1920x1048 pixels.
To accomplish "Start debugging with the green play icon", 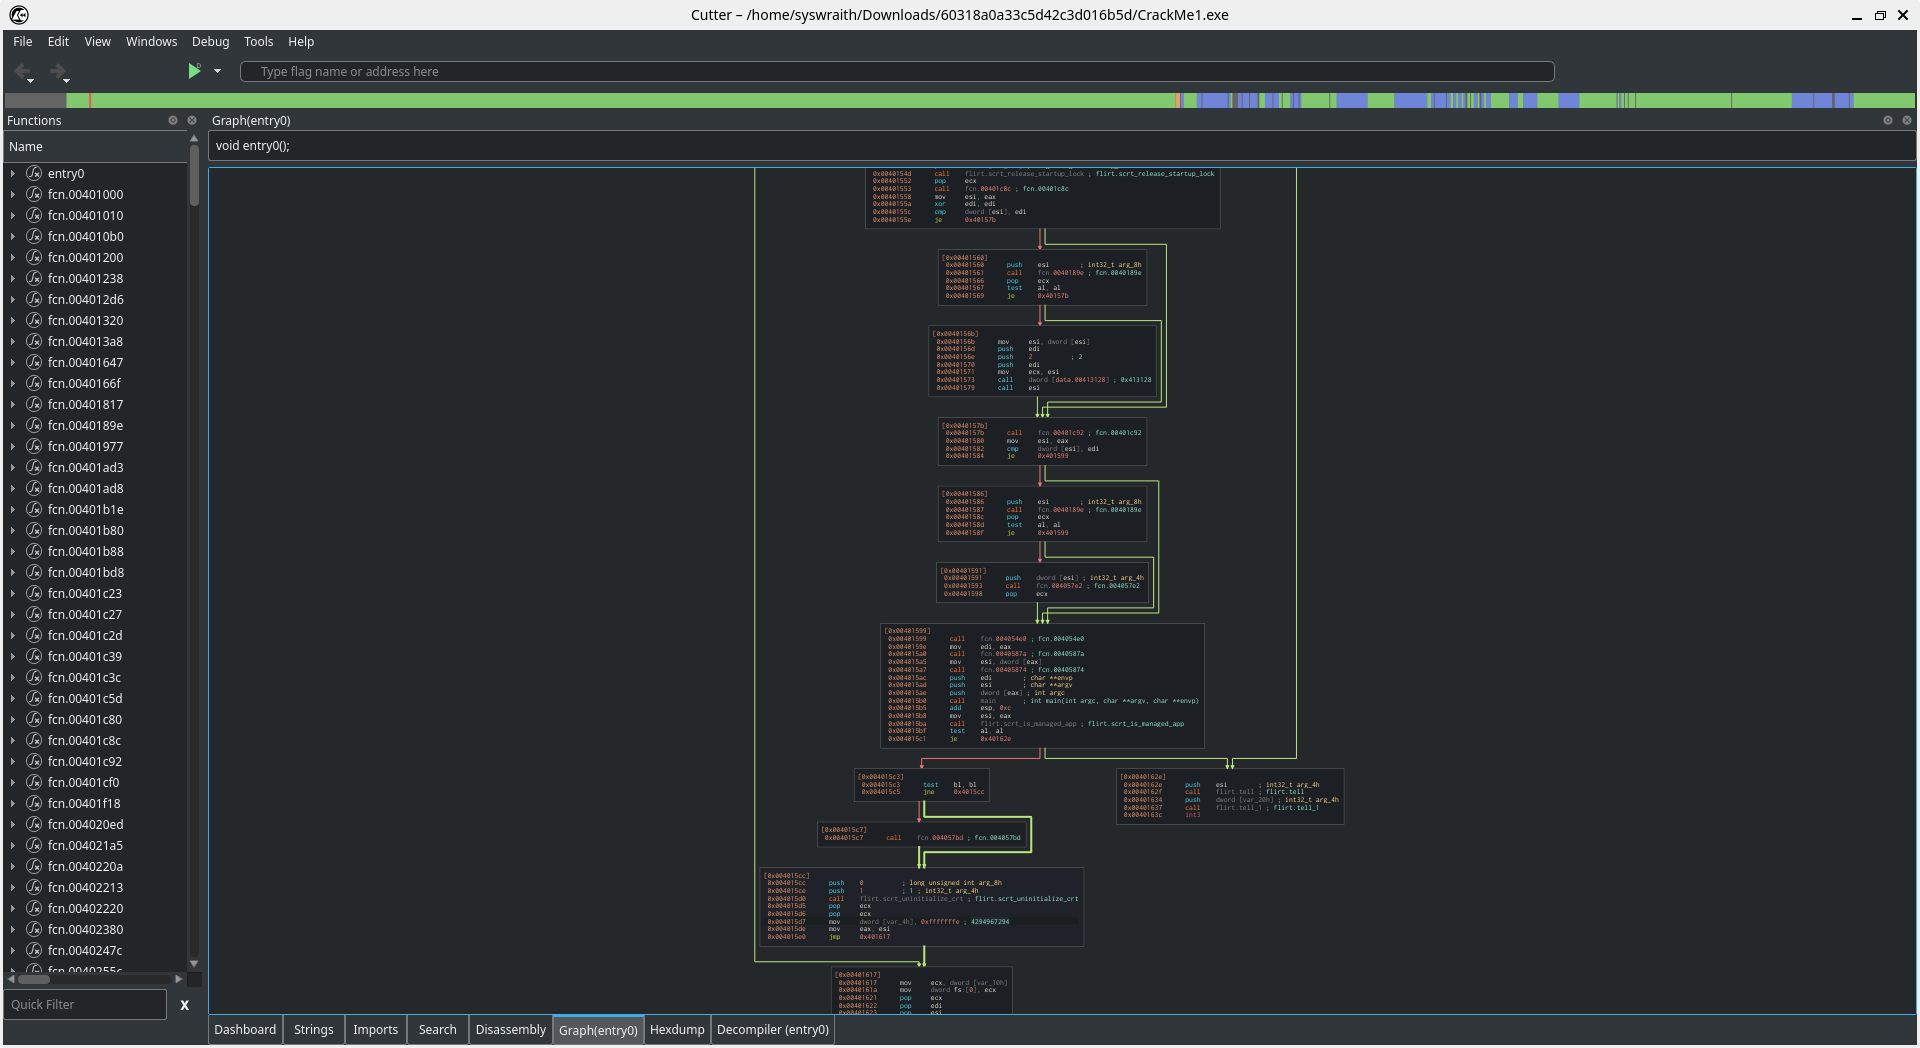I will pos(194,71).
